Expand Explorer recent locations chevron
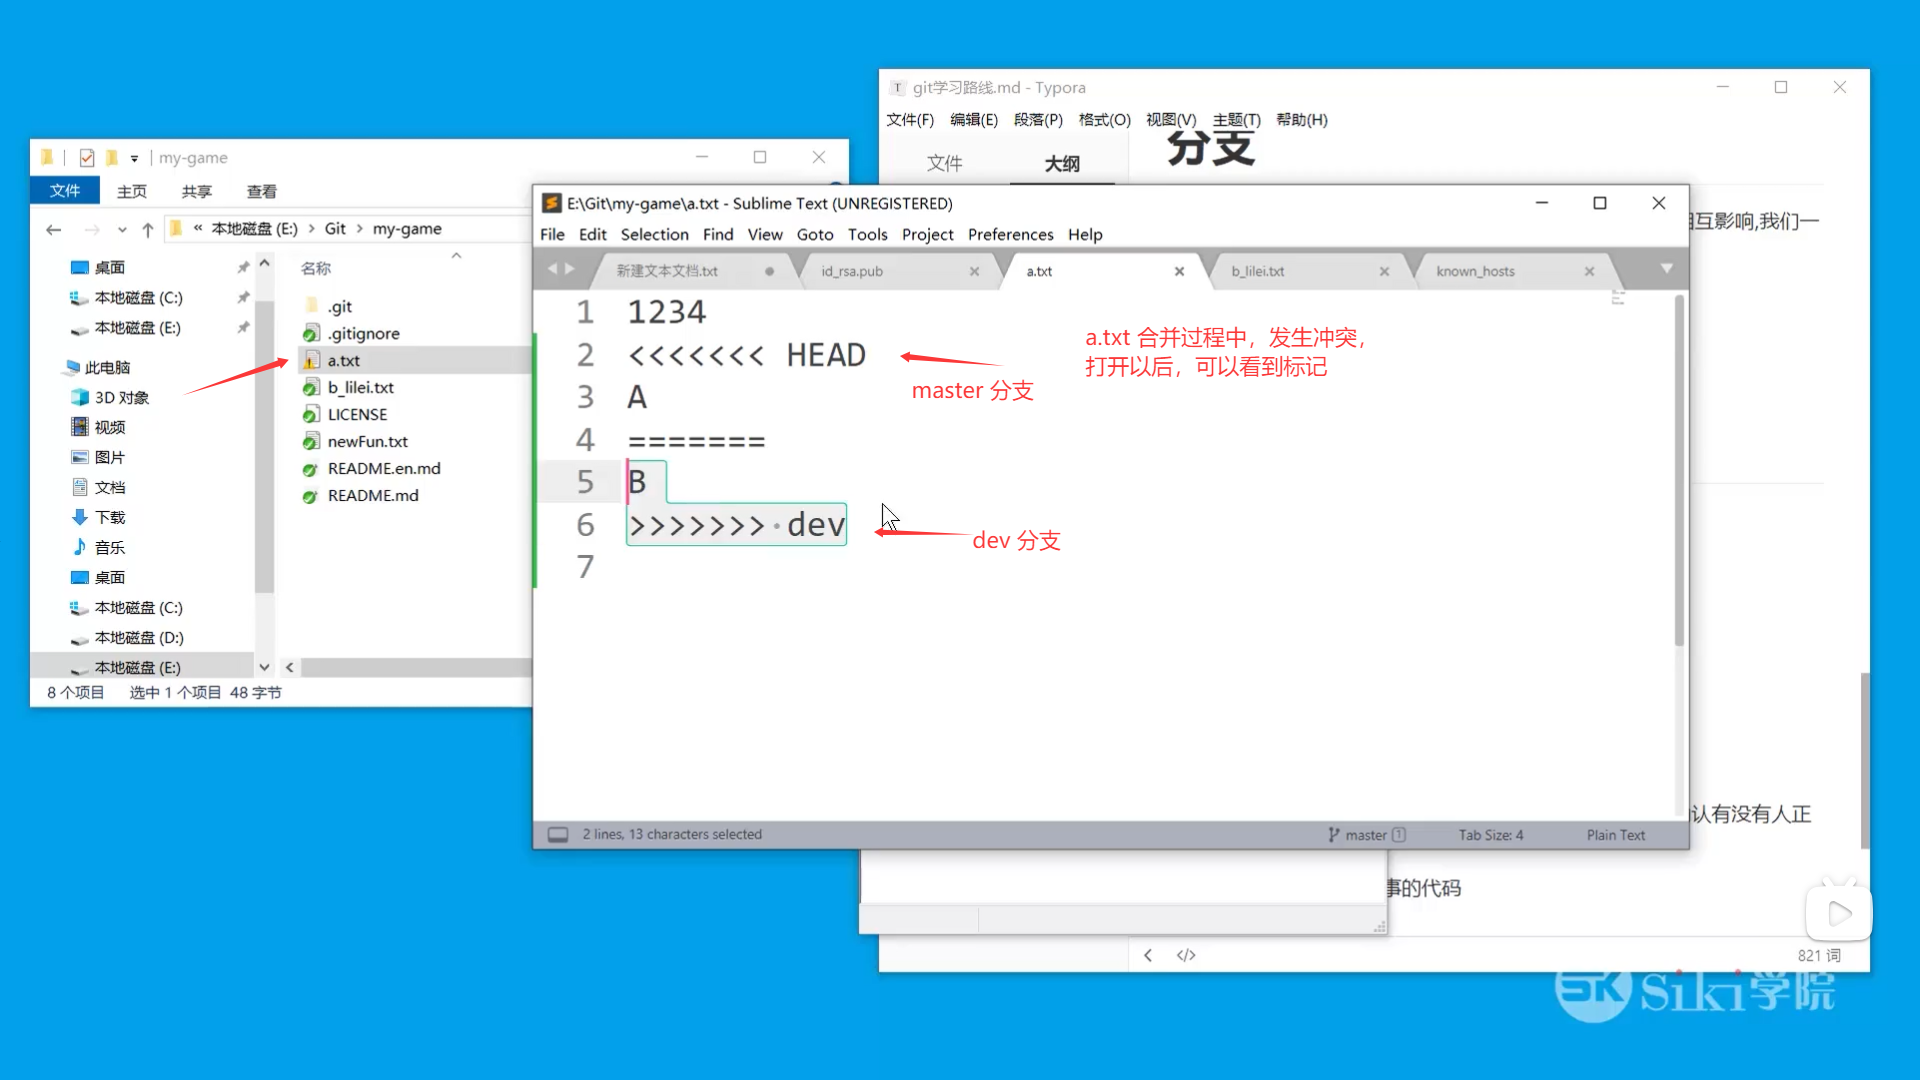This screenshot has width=1920, height=1080. [122, 230]
